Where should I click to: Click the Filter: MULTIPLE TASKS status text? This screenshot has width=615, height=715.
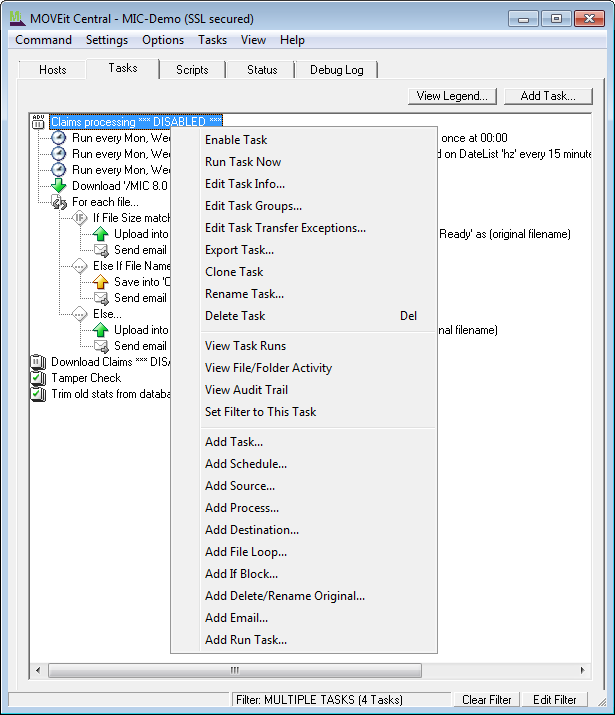319,699
